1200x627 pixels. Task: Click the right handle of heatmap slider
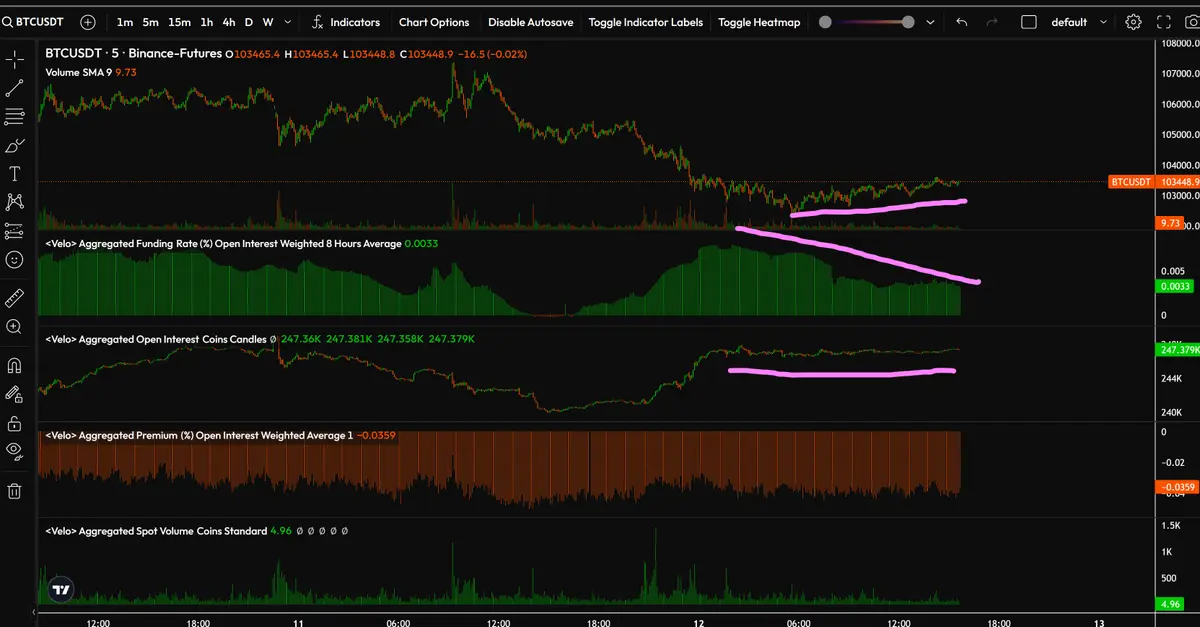click(908, 22)
